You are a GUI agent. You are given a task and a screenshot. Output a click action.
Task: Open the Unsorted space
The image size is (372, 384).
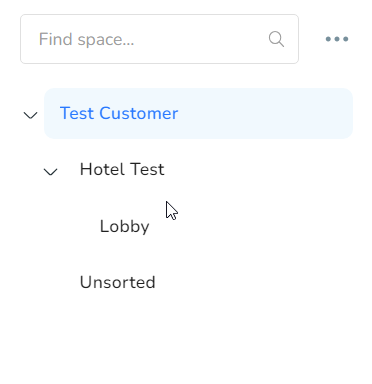pos(118,282)
